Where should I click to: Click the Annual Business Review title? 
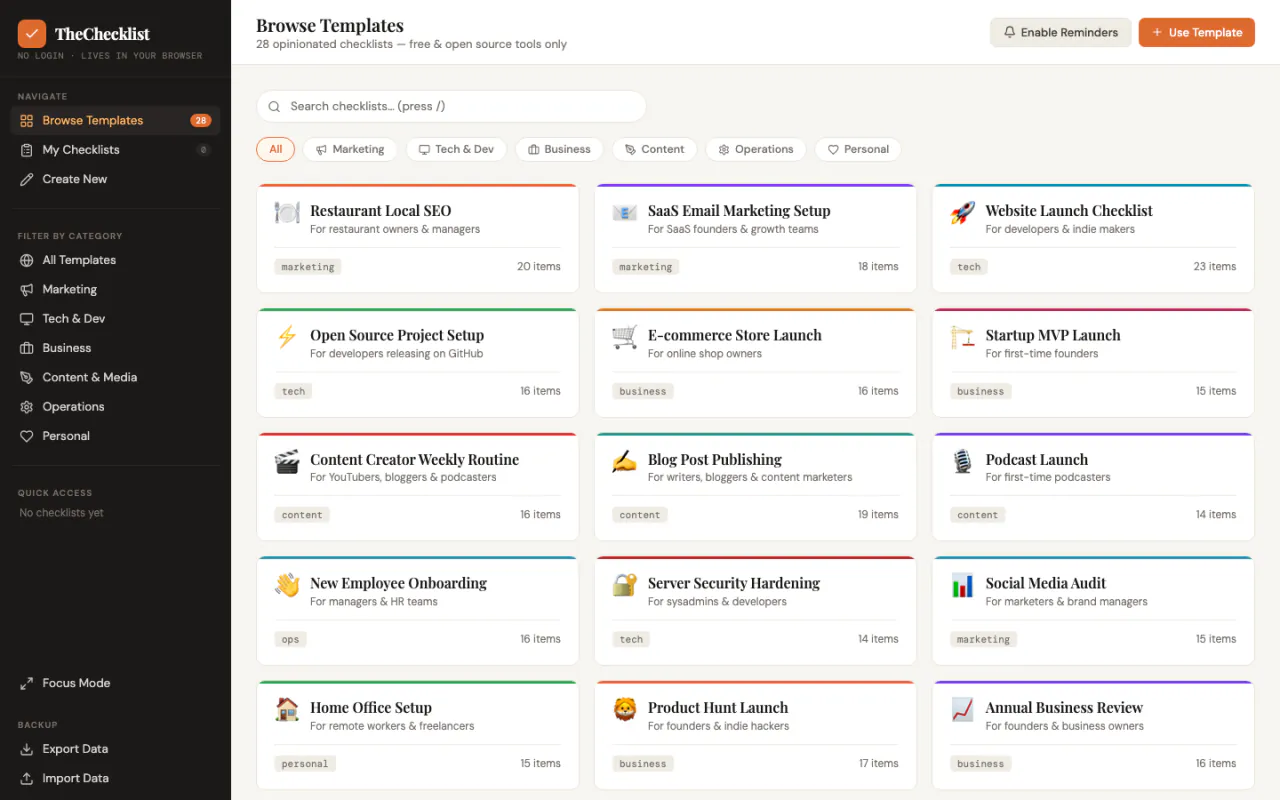[1064, 708]
